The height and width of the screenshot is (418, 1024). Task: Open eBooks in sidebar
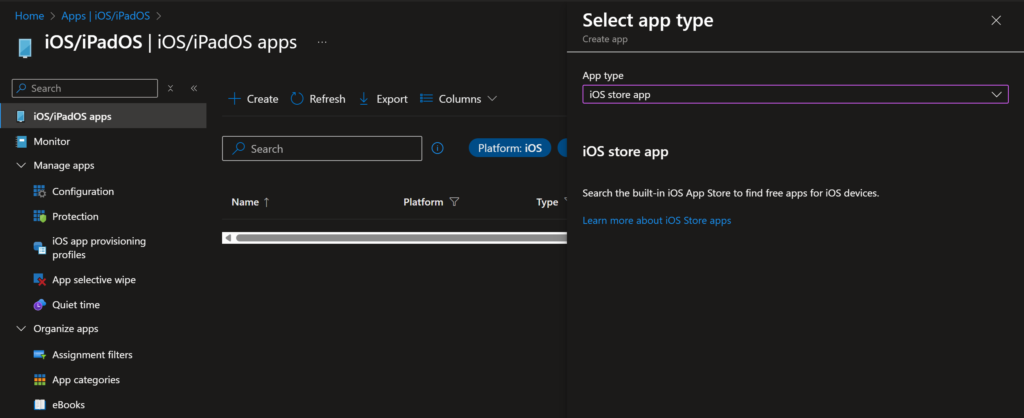coord(69,404)
